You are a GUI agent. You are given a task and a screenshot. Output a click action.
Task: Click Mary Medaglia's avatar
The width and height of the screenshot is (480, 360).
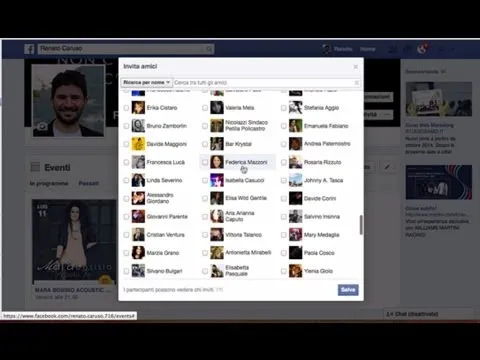pyautogui.click(x=295, y=235)
